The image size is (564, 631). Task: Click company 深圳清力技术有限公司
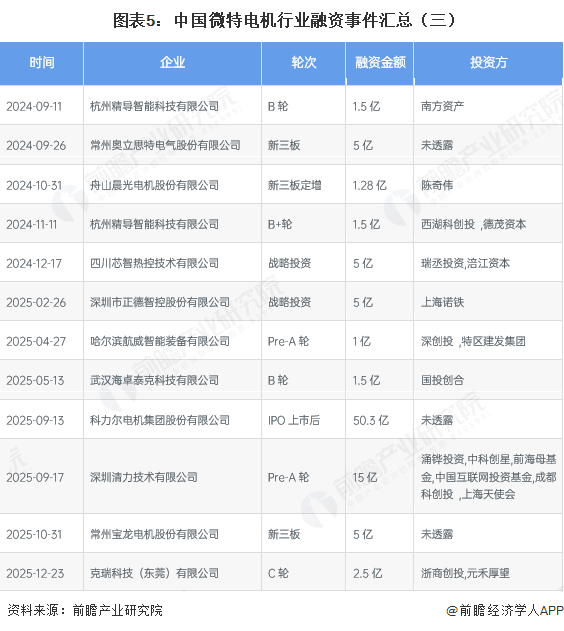coord(144,477)
